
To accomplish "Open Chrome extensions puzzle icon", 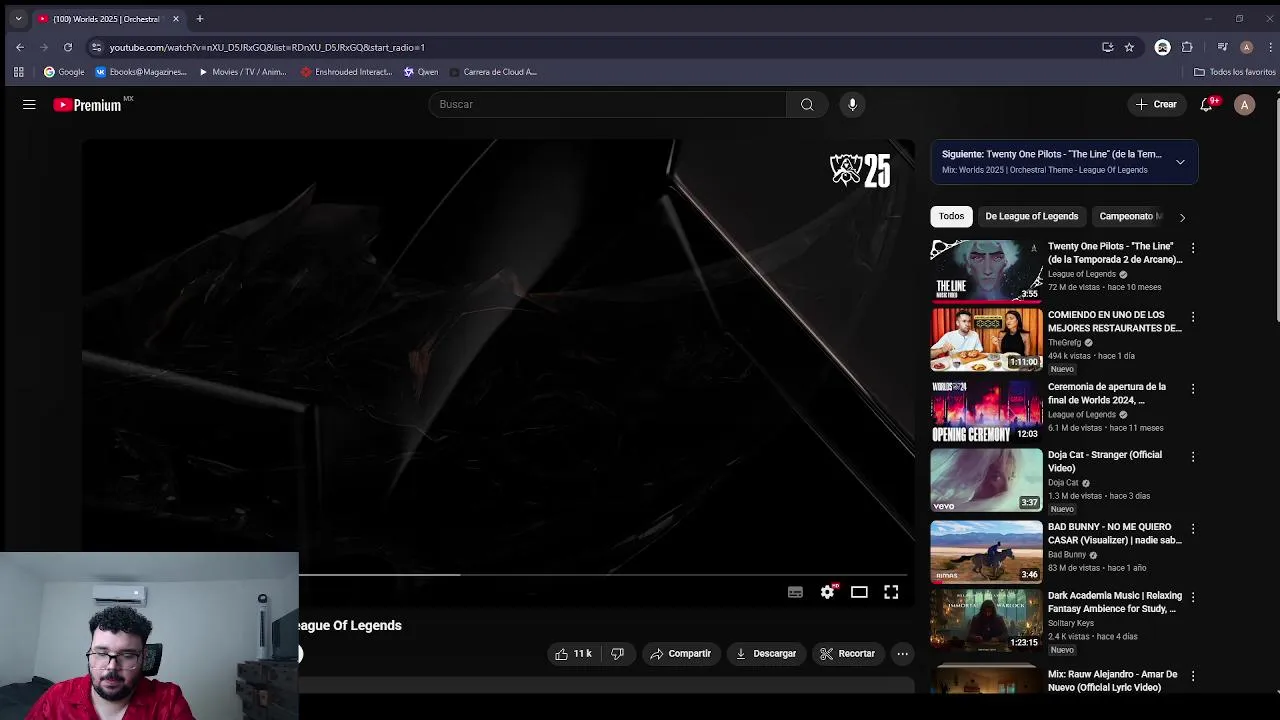I will coord(1187,47).
